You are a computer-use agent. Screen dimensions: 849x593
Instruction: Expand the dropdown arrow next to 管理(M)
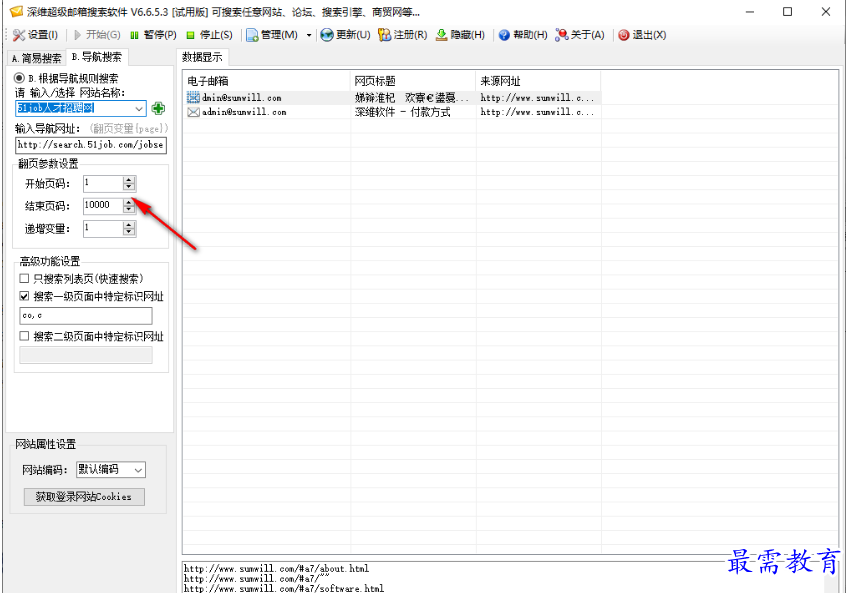[309, 35]
